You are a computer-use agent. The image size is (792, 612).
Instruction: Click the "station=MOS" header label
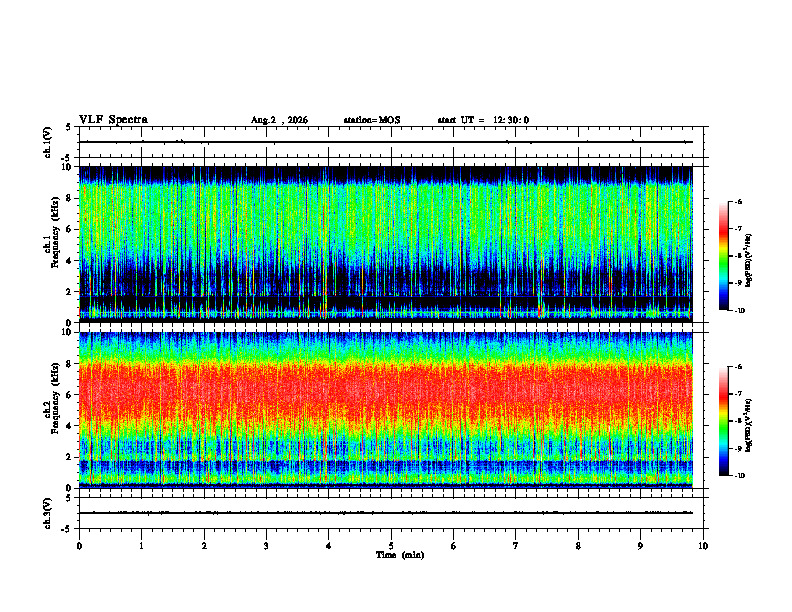point(372,120)
